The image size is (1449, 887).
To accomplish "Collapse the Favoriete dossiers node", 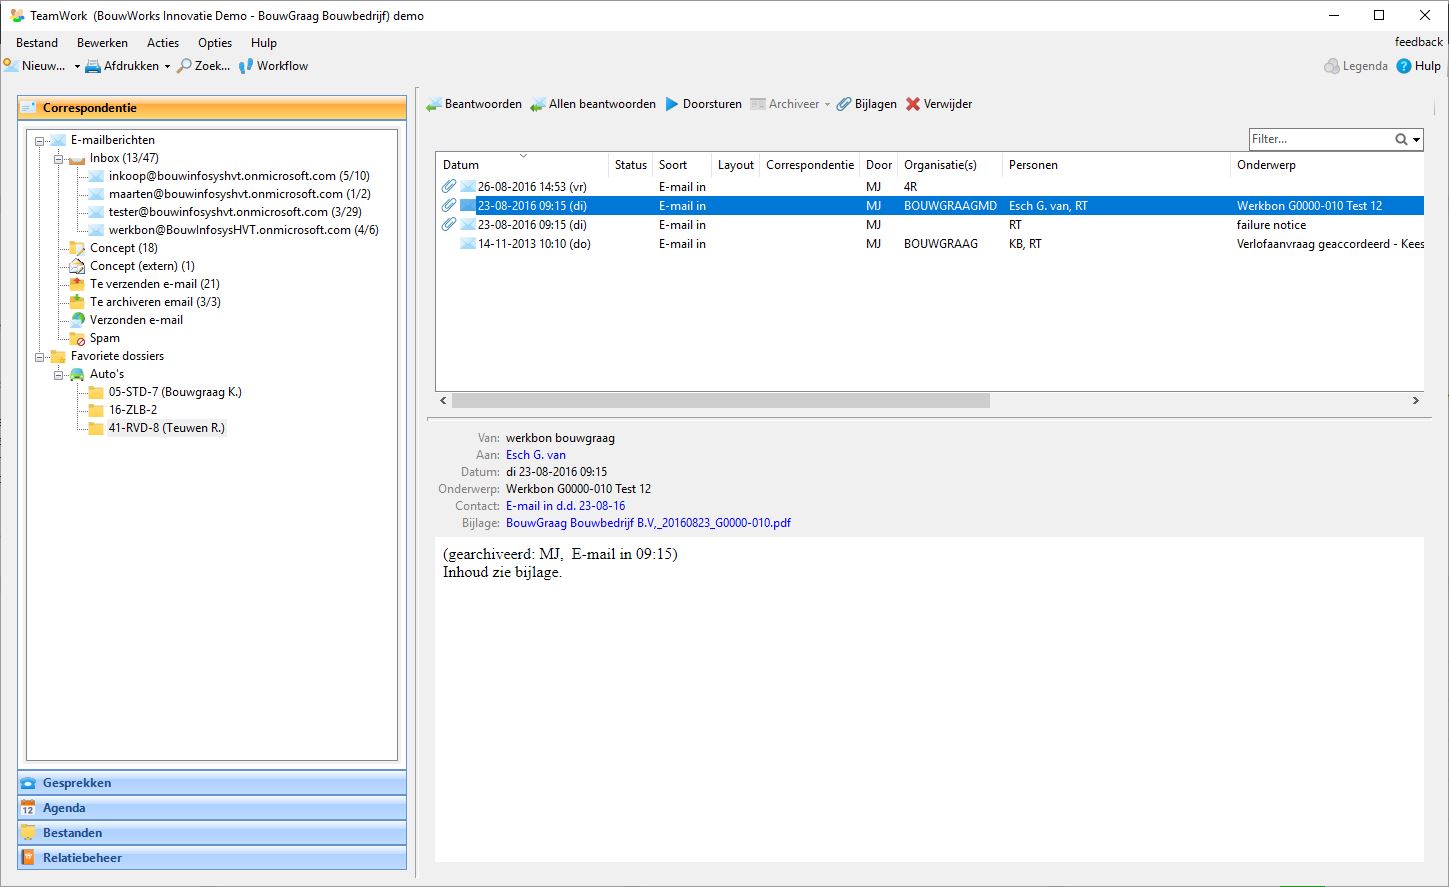I will (x=40, y=357).
